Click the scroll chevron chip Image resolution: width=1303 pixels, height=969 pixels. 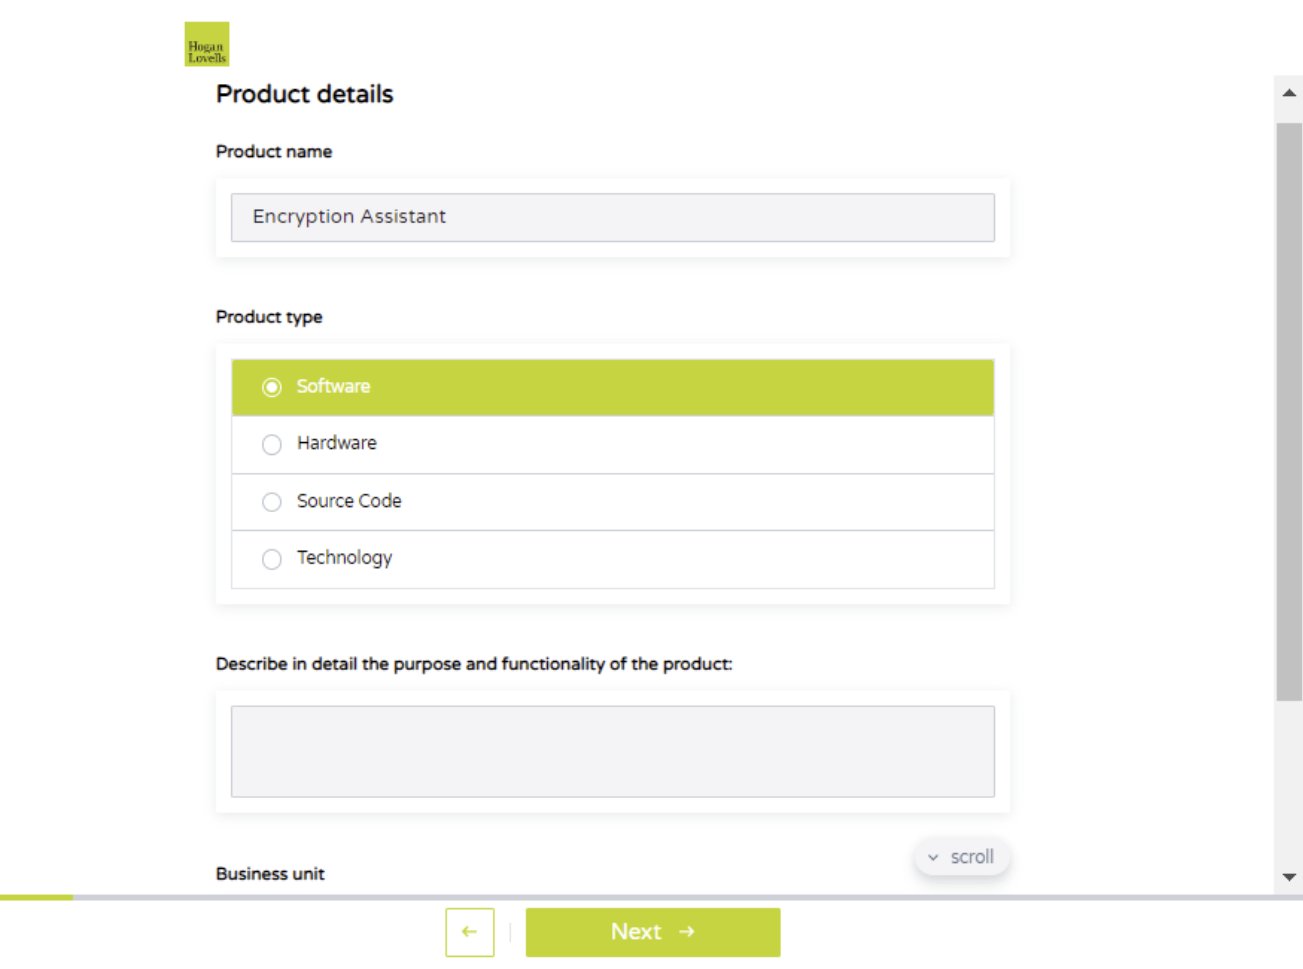(961, 857)
